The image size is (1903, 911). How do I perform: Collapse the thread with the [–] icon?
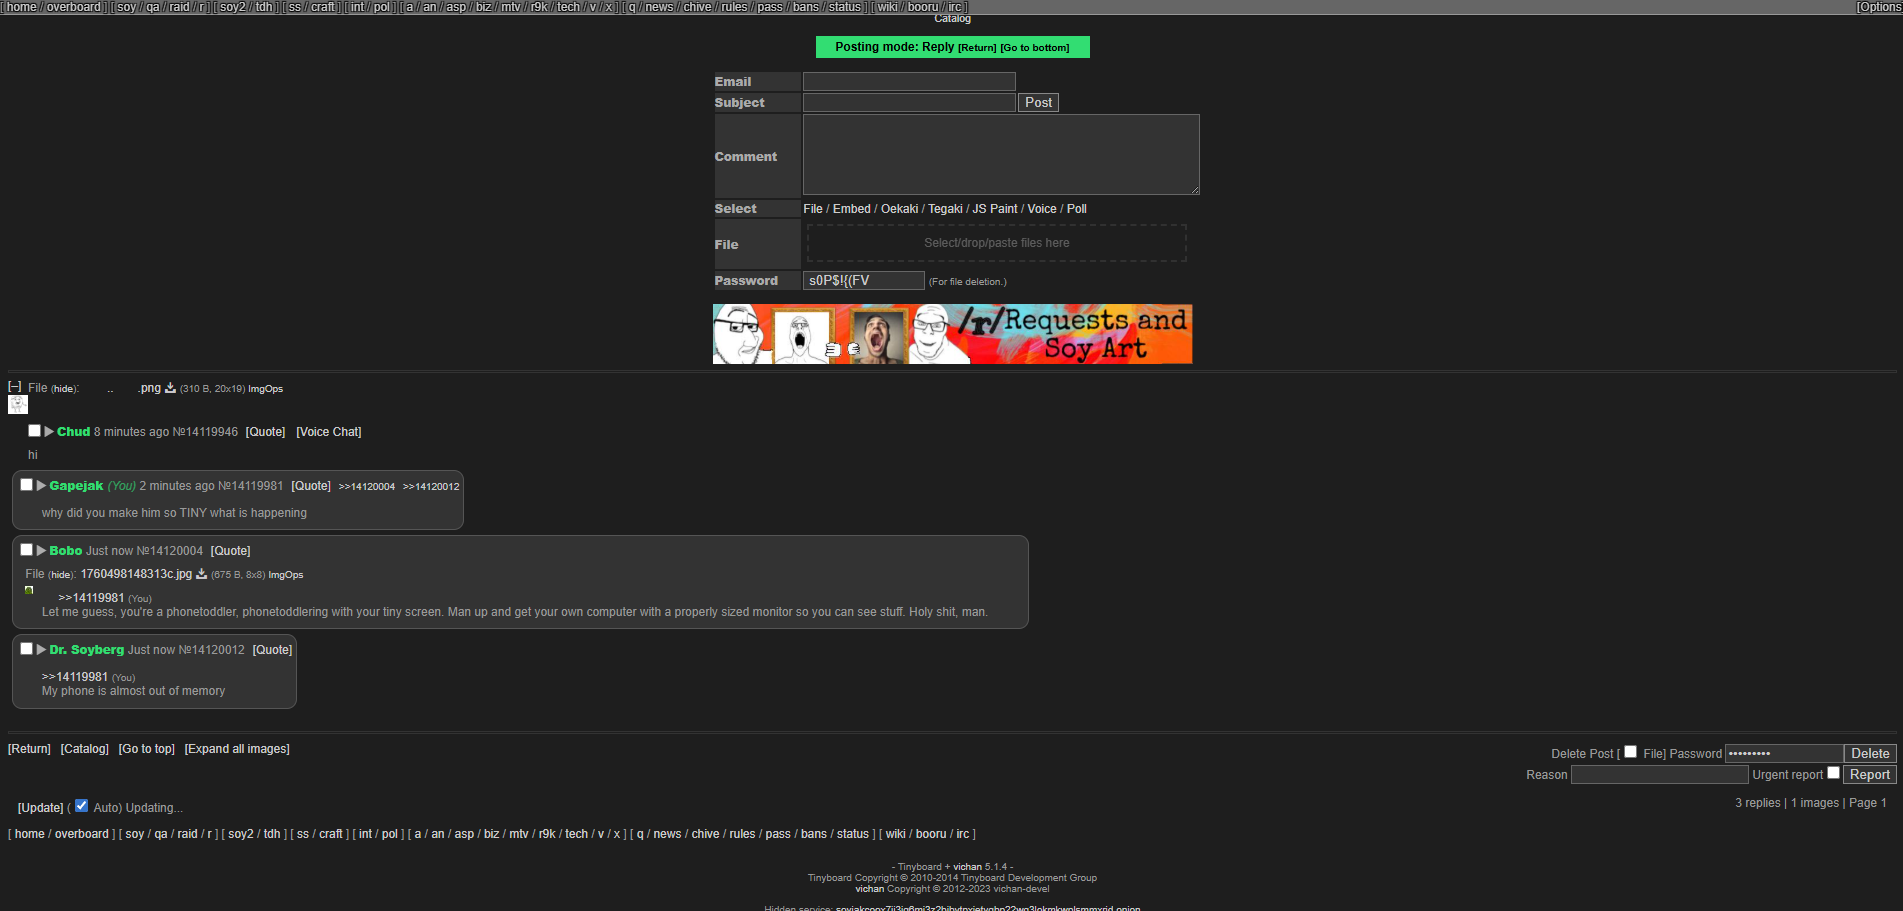point(15,387)
